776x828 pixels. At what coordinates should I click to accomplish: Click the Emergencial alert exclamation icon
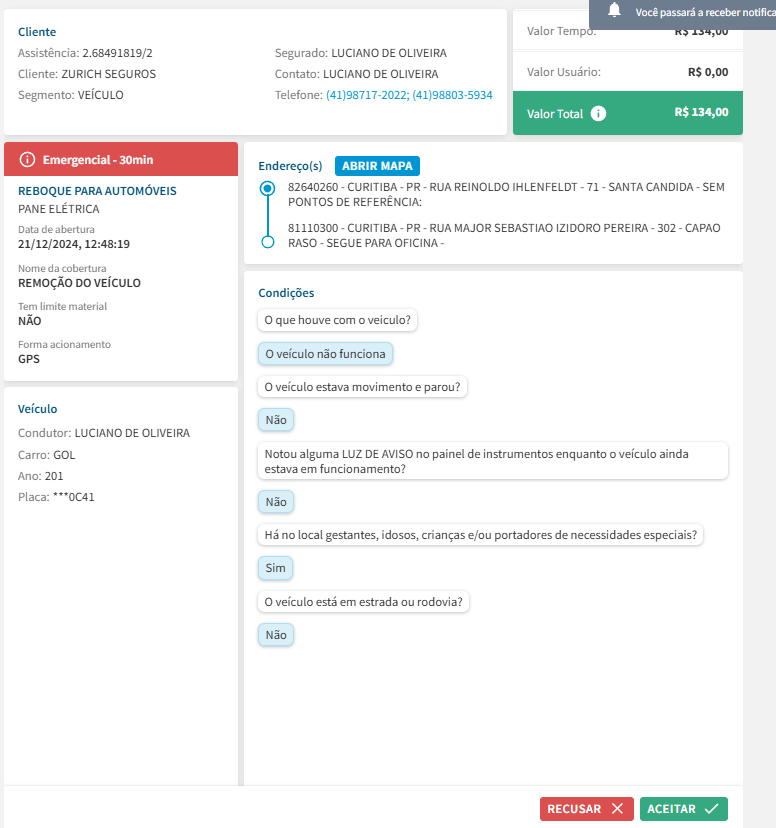pos(27,160)
